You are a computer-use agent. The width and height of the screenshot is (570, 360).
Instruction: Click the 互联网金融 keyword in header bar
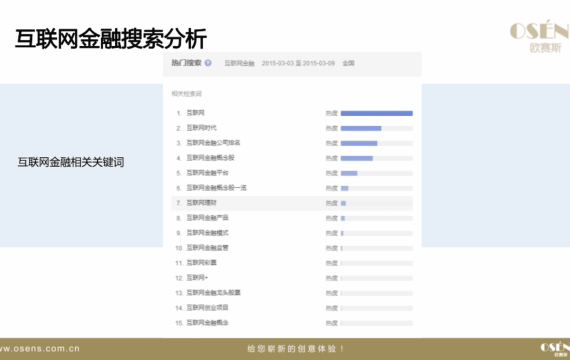[239, 63]
